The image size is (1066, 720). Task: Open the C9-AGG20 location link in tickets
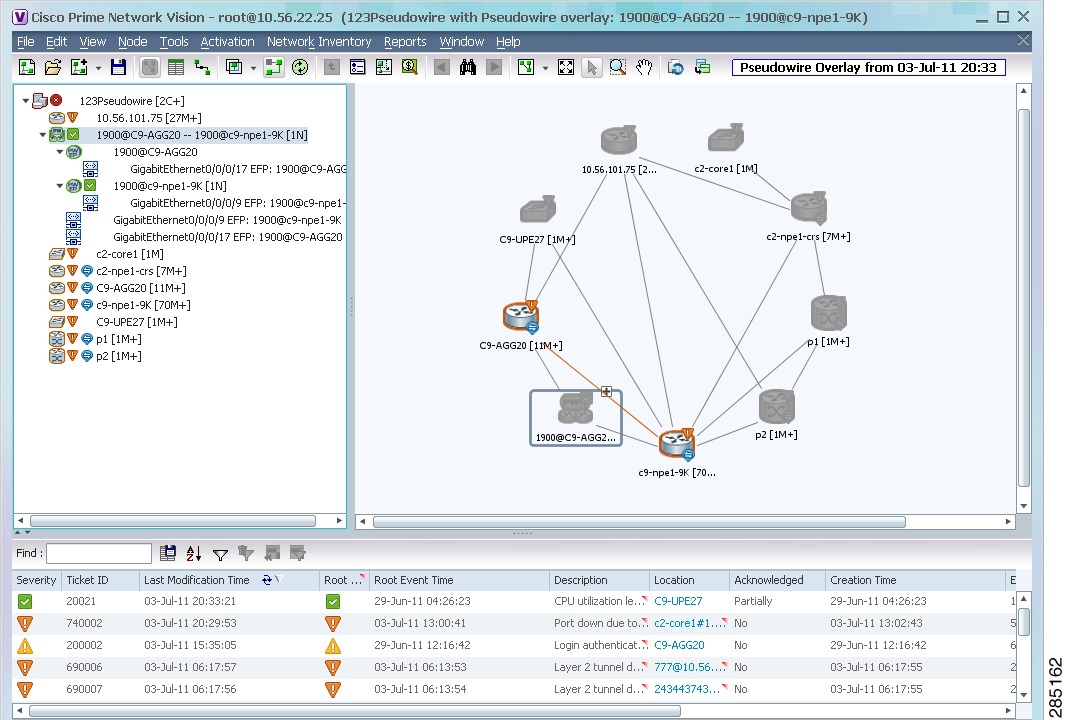click(679, 645)
